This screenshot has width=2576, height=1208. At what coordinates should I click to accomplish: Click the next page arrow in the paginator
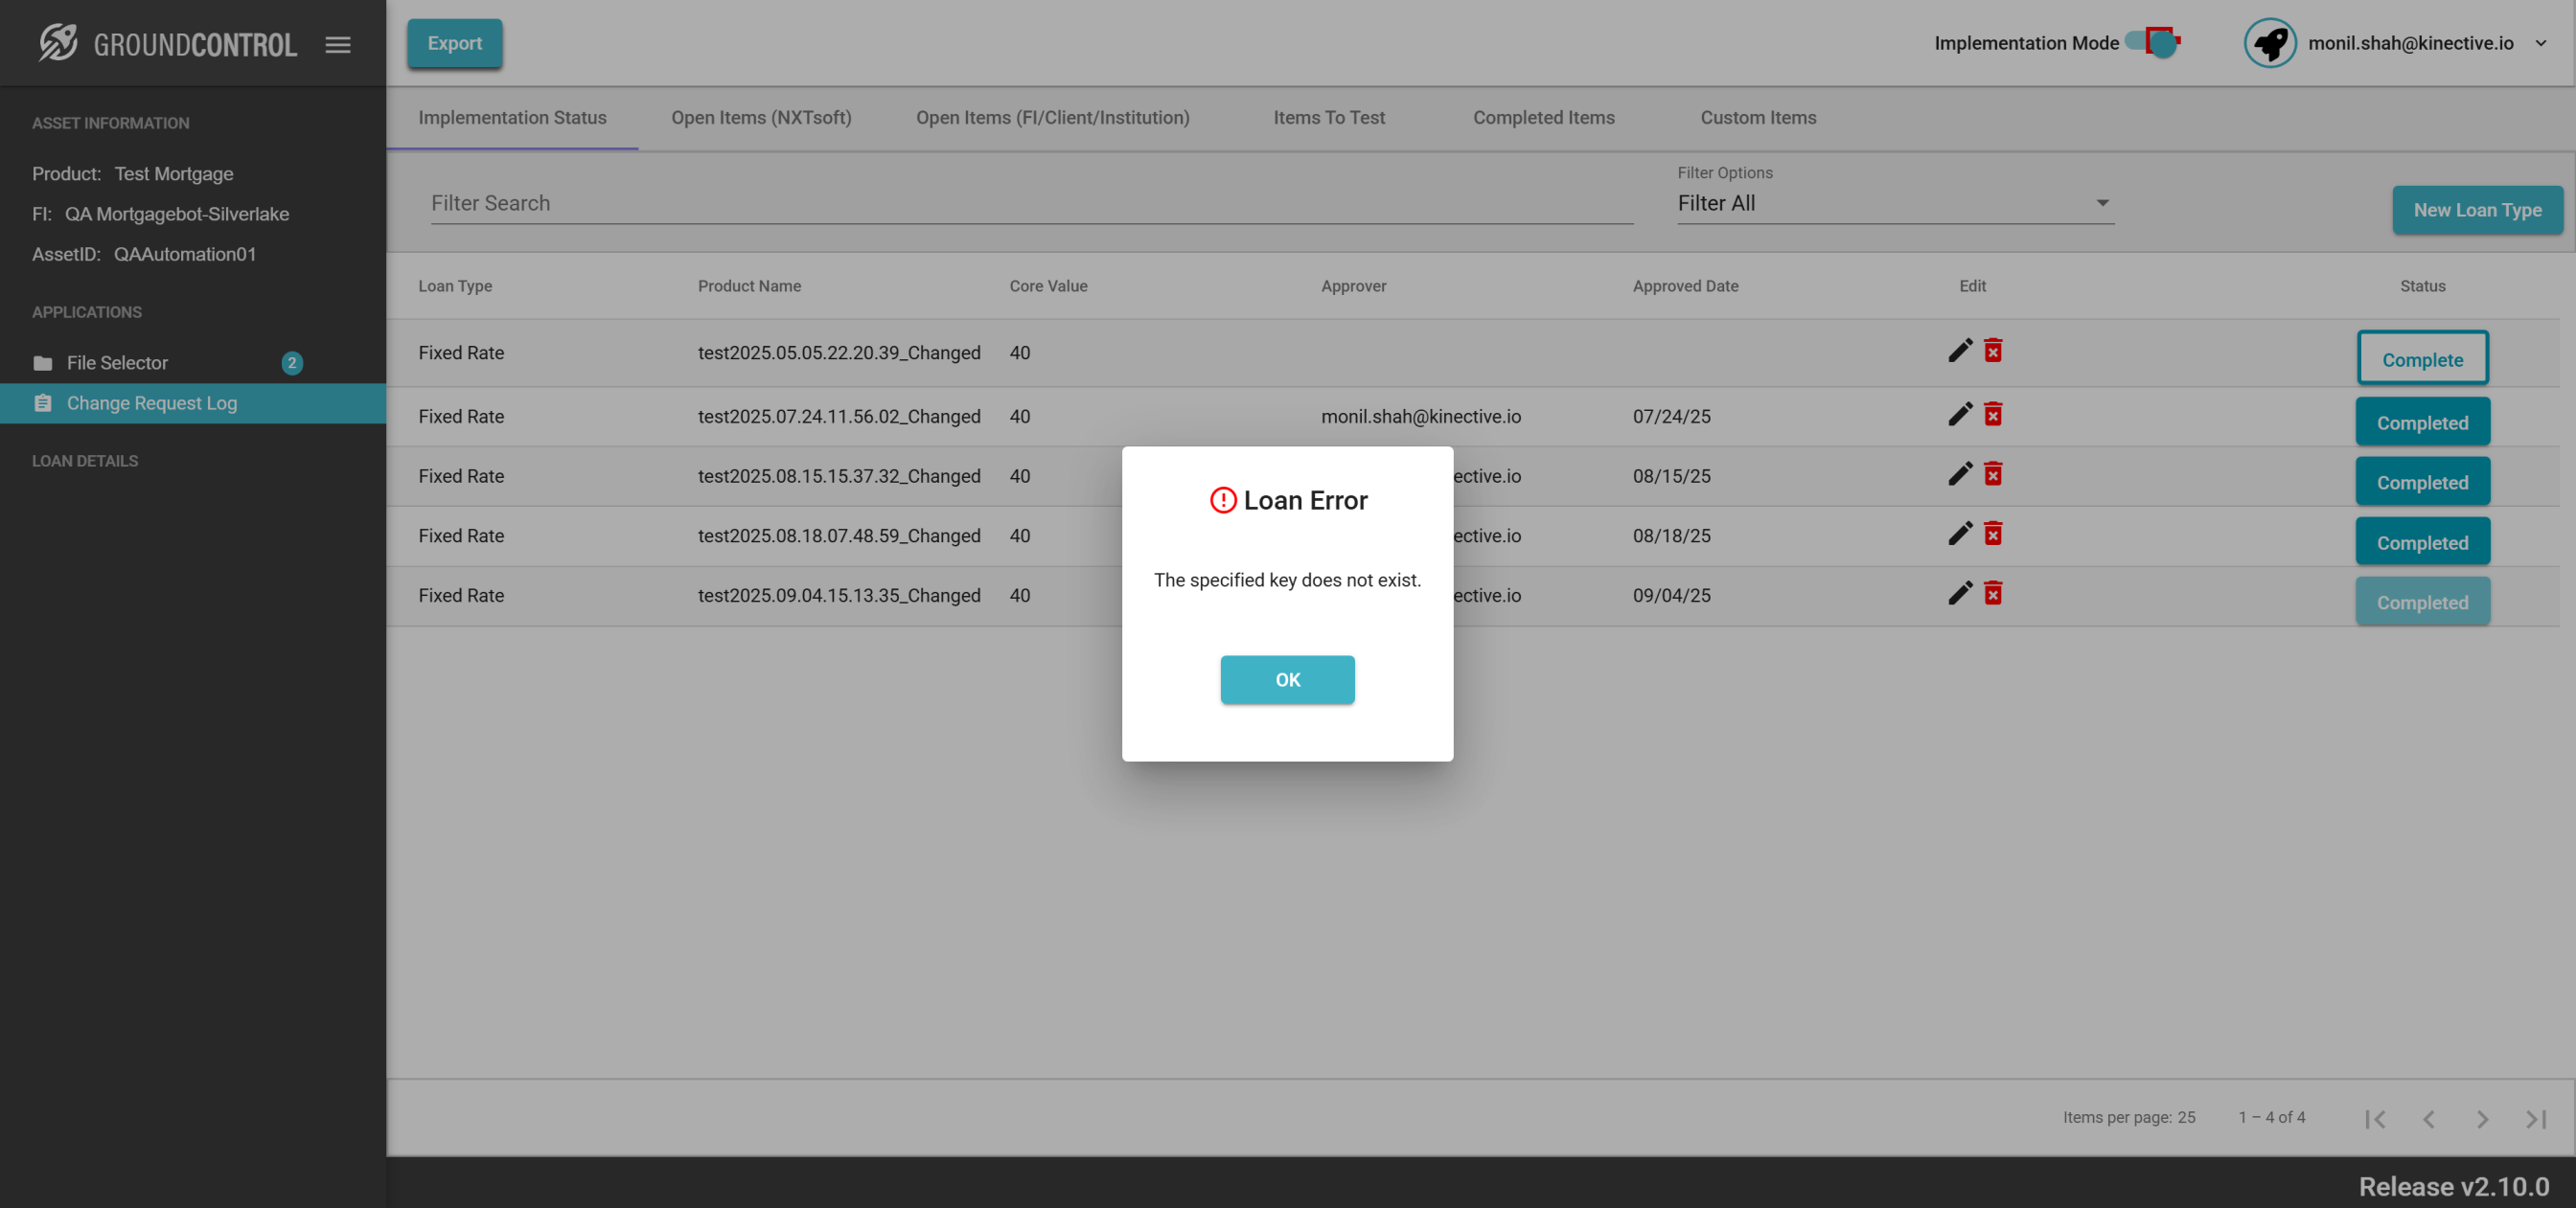coord(2482,1118)
